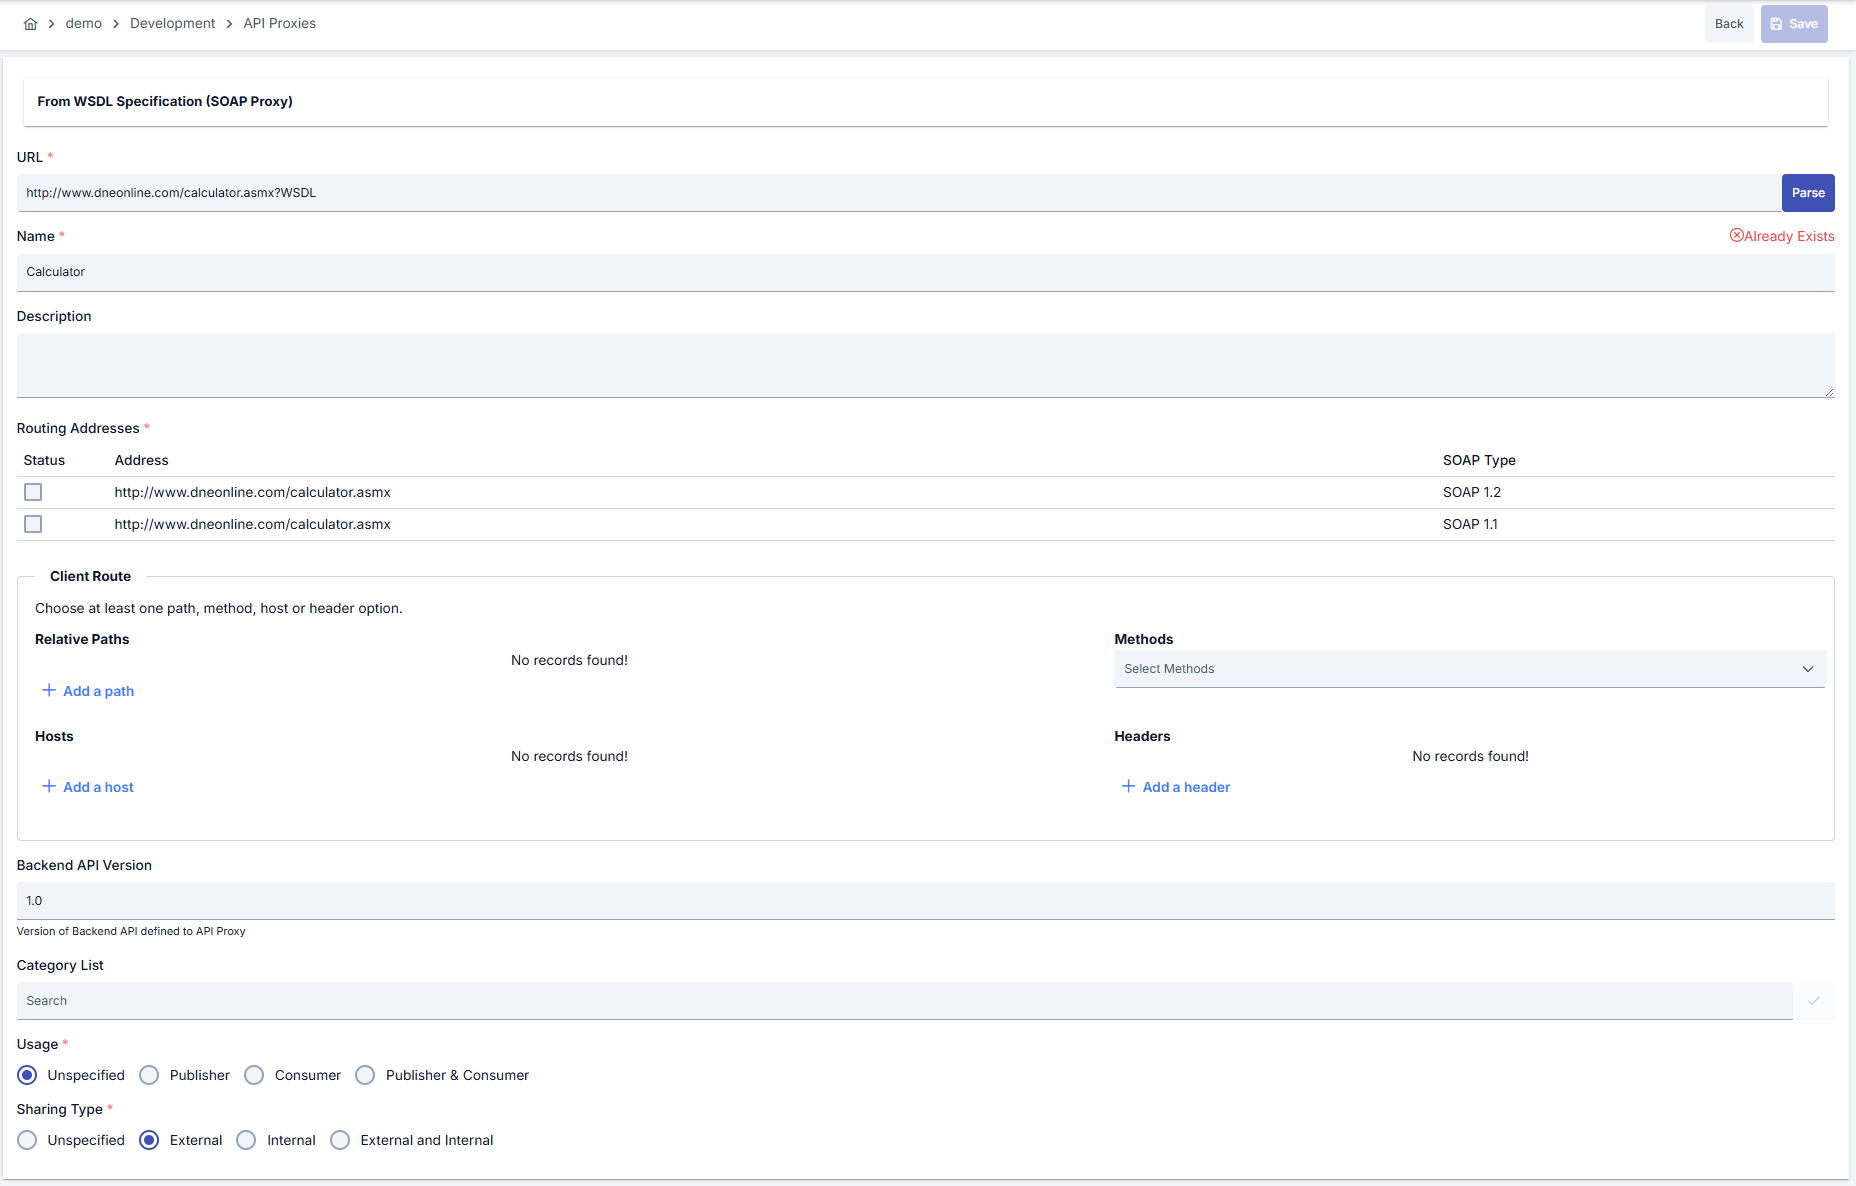Click the Status column header

[x=44, y=460]
